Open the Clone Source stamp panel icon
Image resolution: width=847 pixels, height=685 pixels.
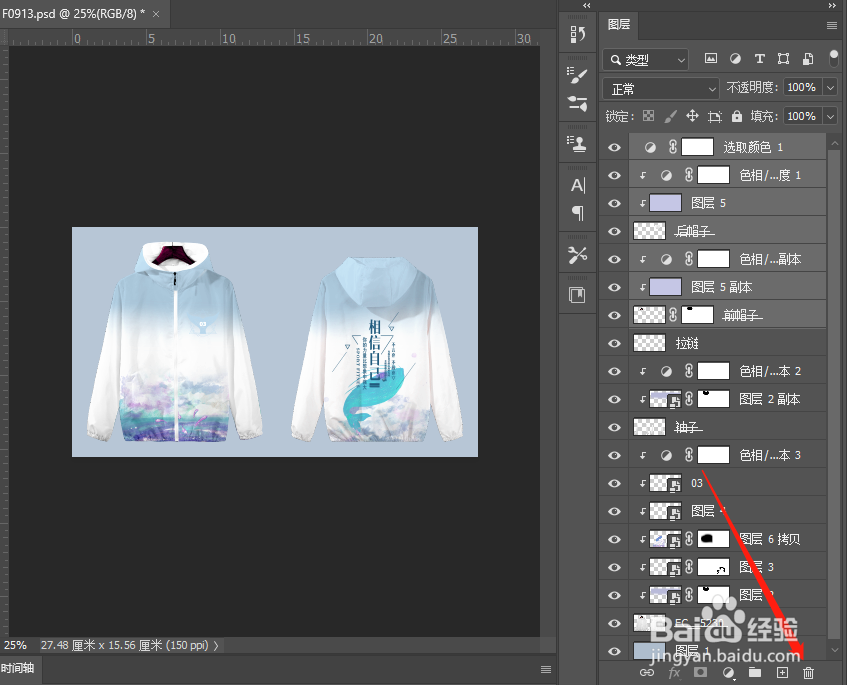(577, 144)
